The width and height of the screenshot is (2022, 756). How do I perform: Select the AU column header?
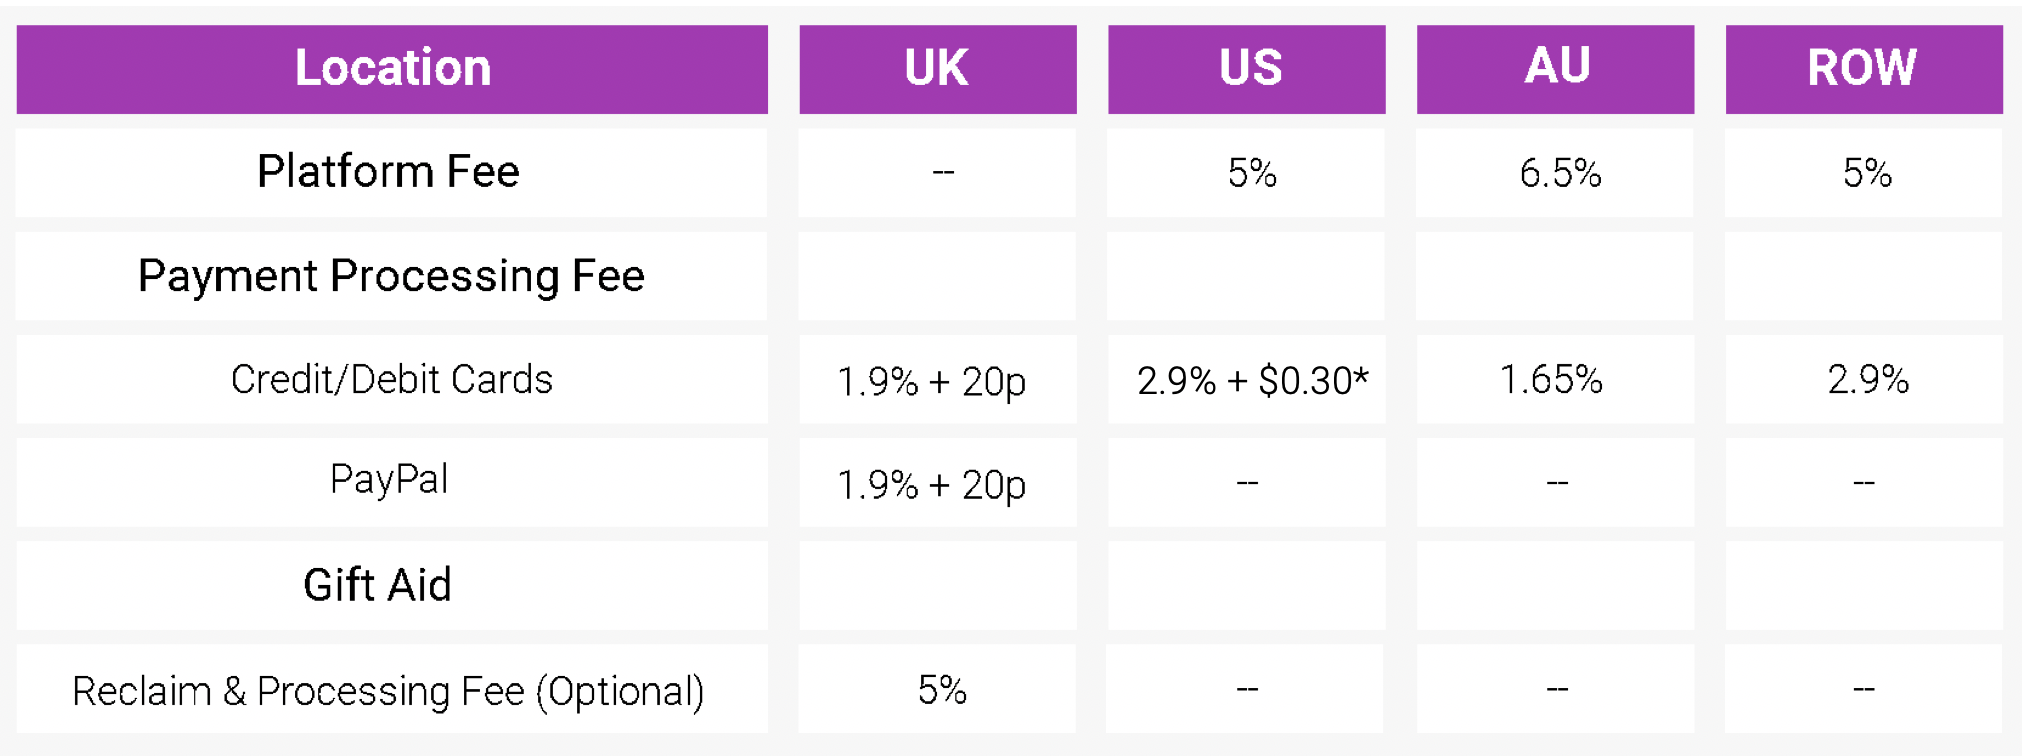click(x=1556, y=69)
